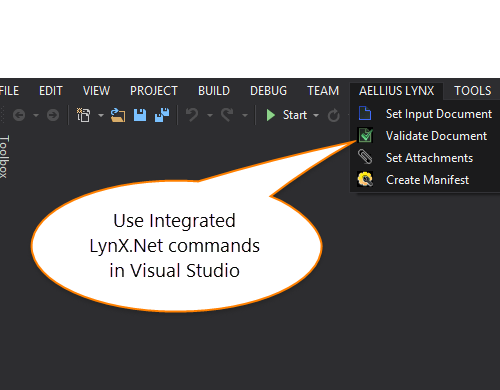Expand the New Project dropdown arrow
Screen dimensions: 500x390
click(101, 116)
